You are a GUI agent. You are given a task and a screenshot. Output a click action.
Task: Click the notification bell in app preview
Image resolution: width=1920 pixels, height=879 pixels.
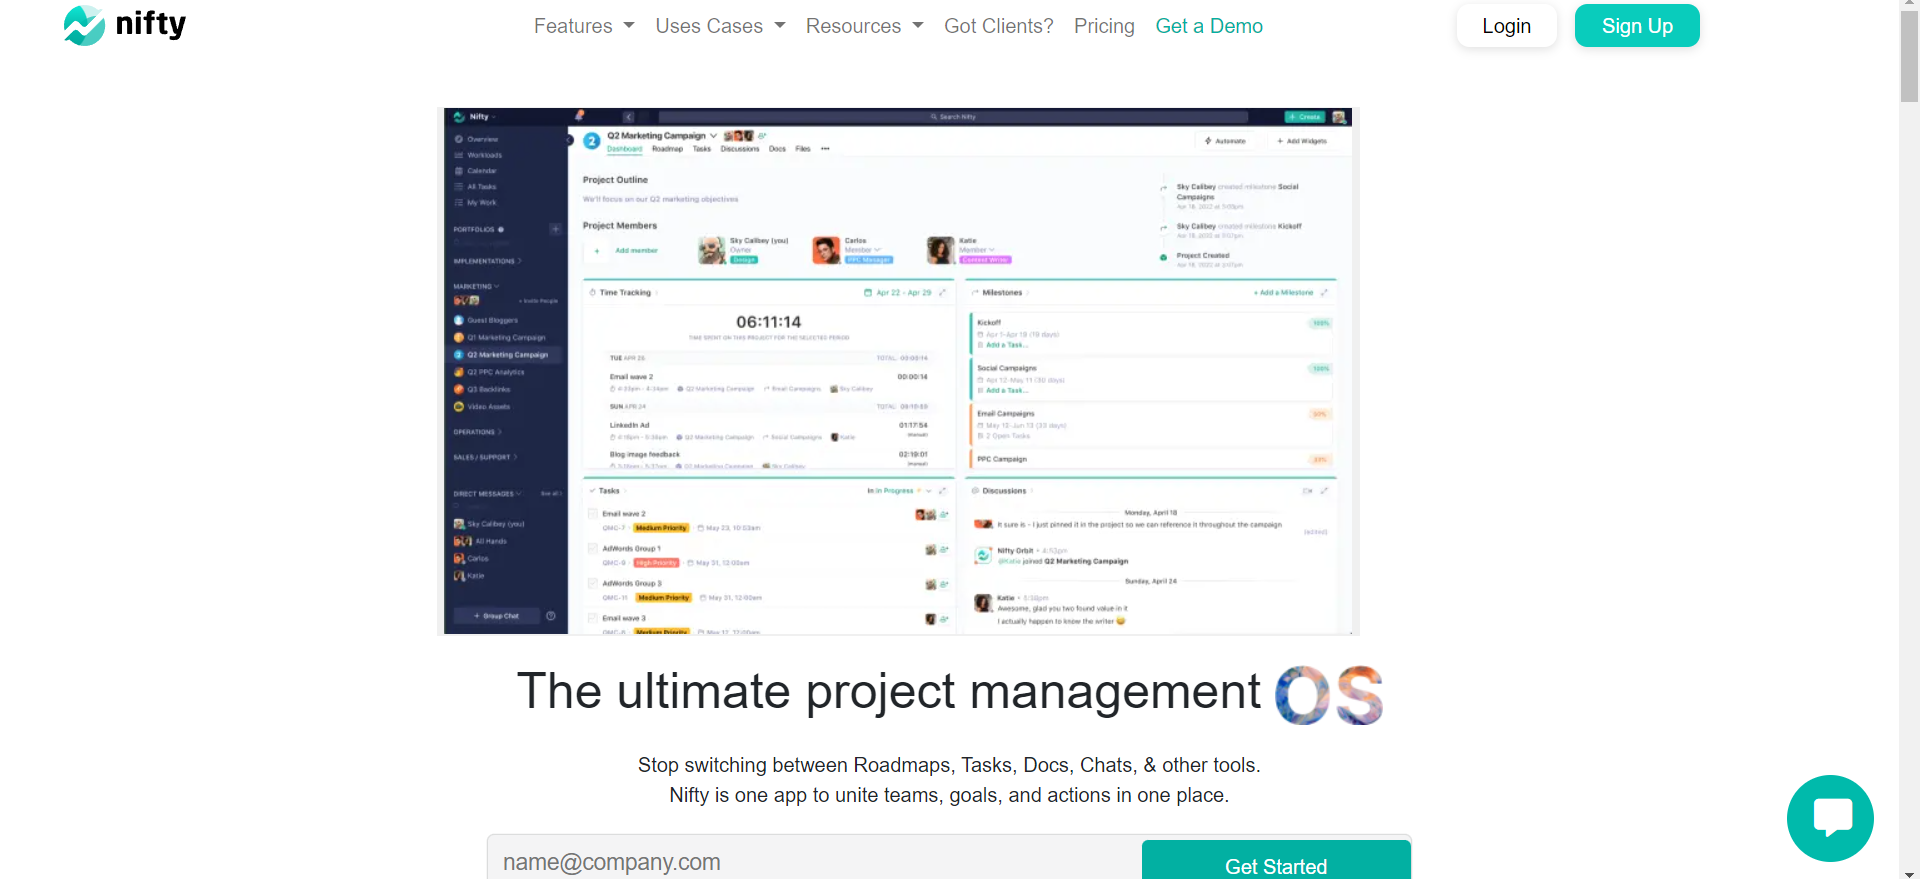point(579,116)
